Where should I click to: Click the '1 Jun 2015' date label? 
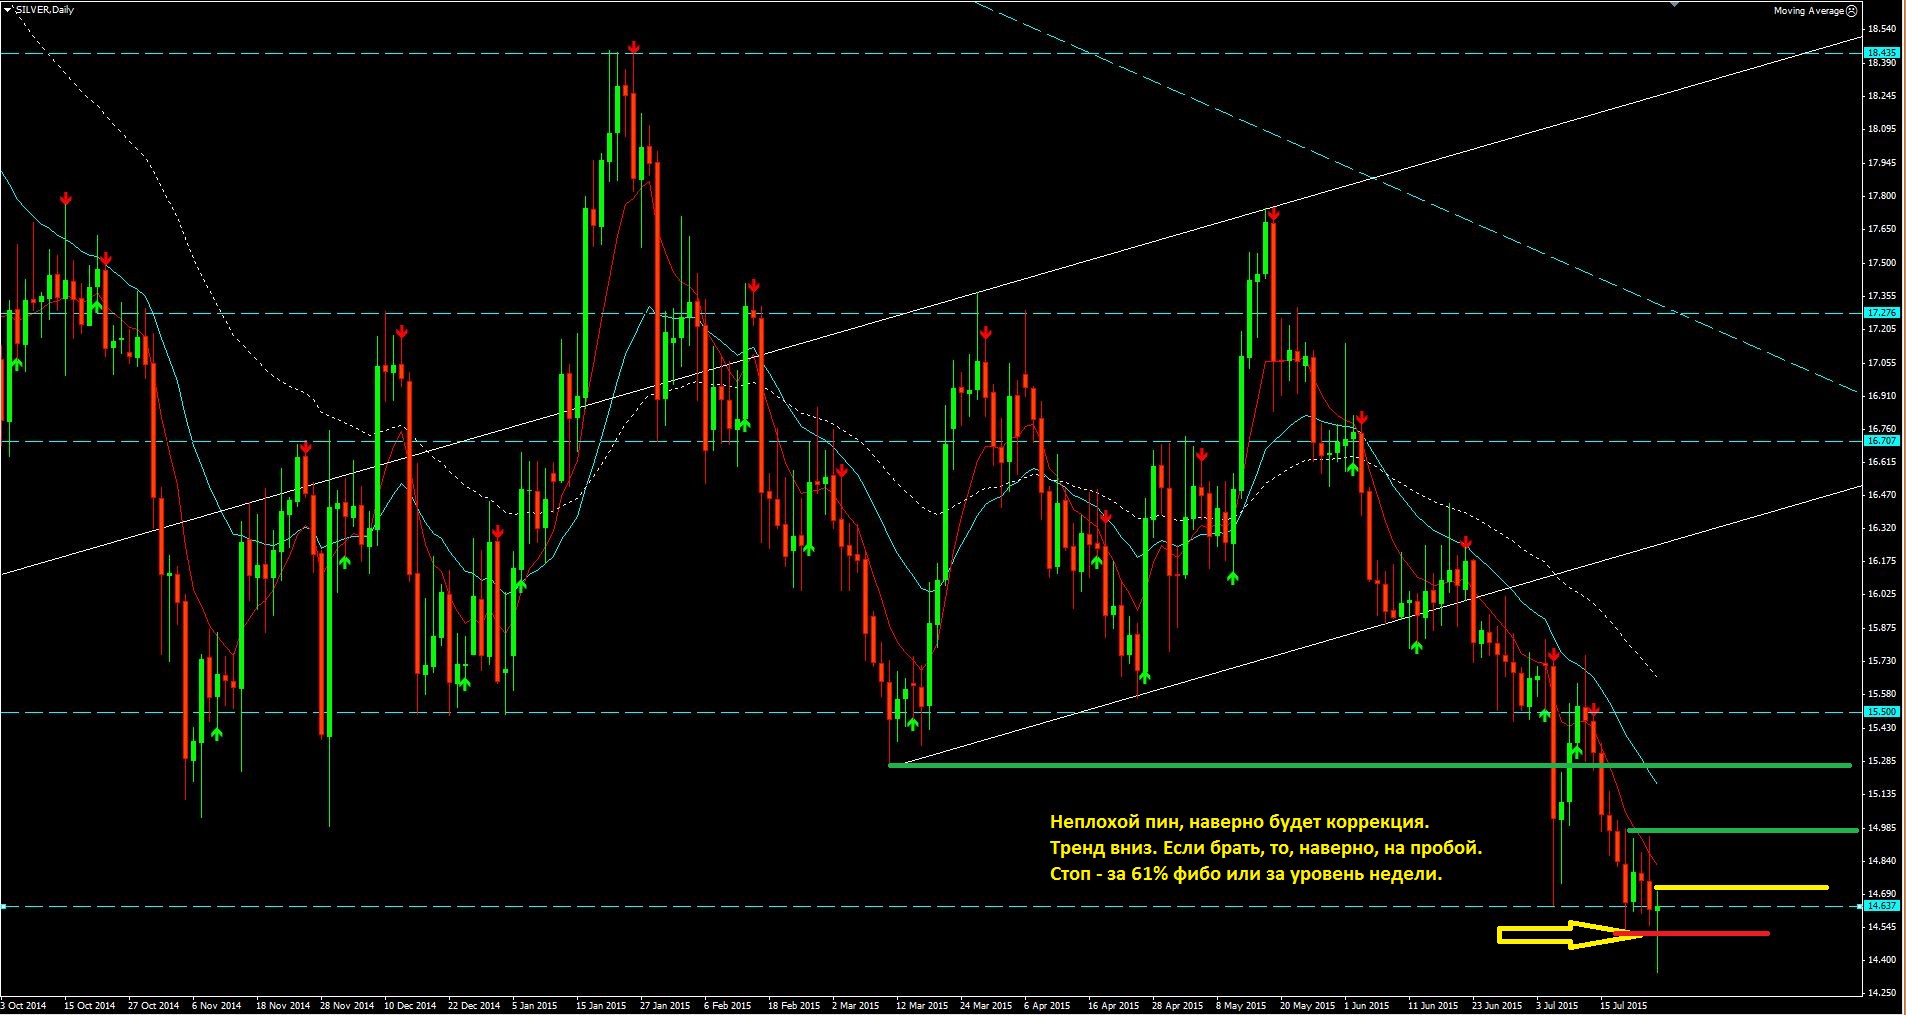tap(1367, 1005)
